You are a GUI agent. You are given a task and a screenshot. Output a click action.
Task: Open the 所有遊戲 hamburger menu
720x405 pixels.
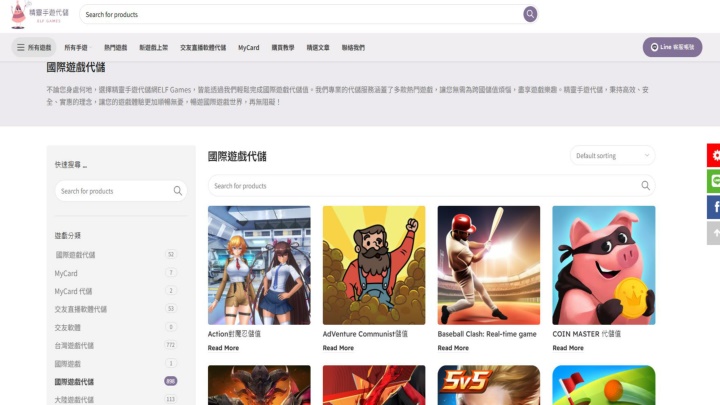click(x=34, y=47)
